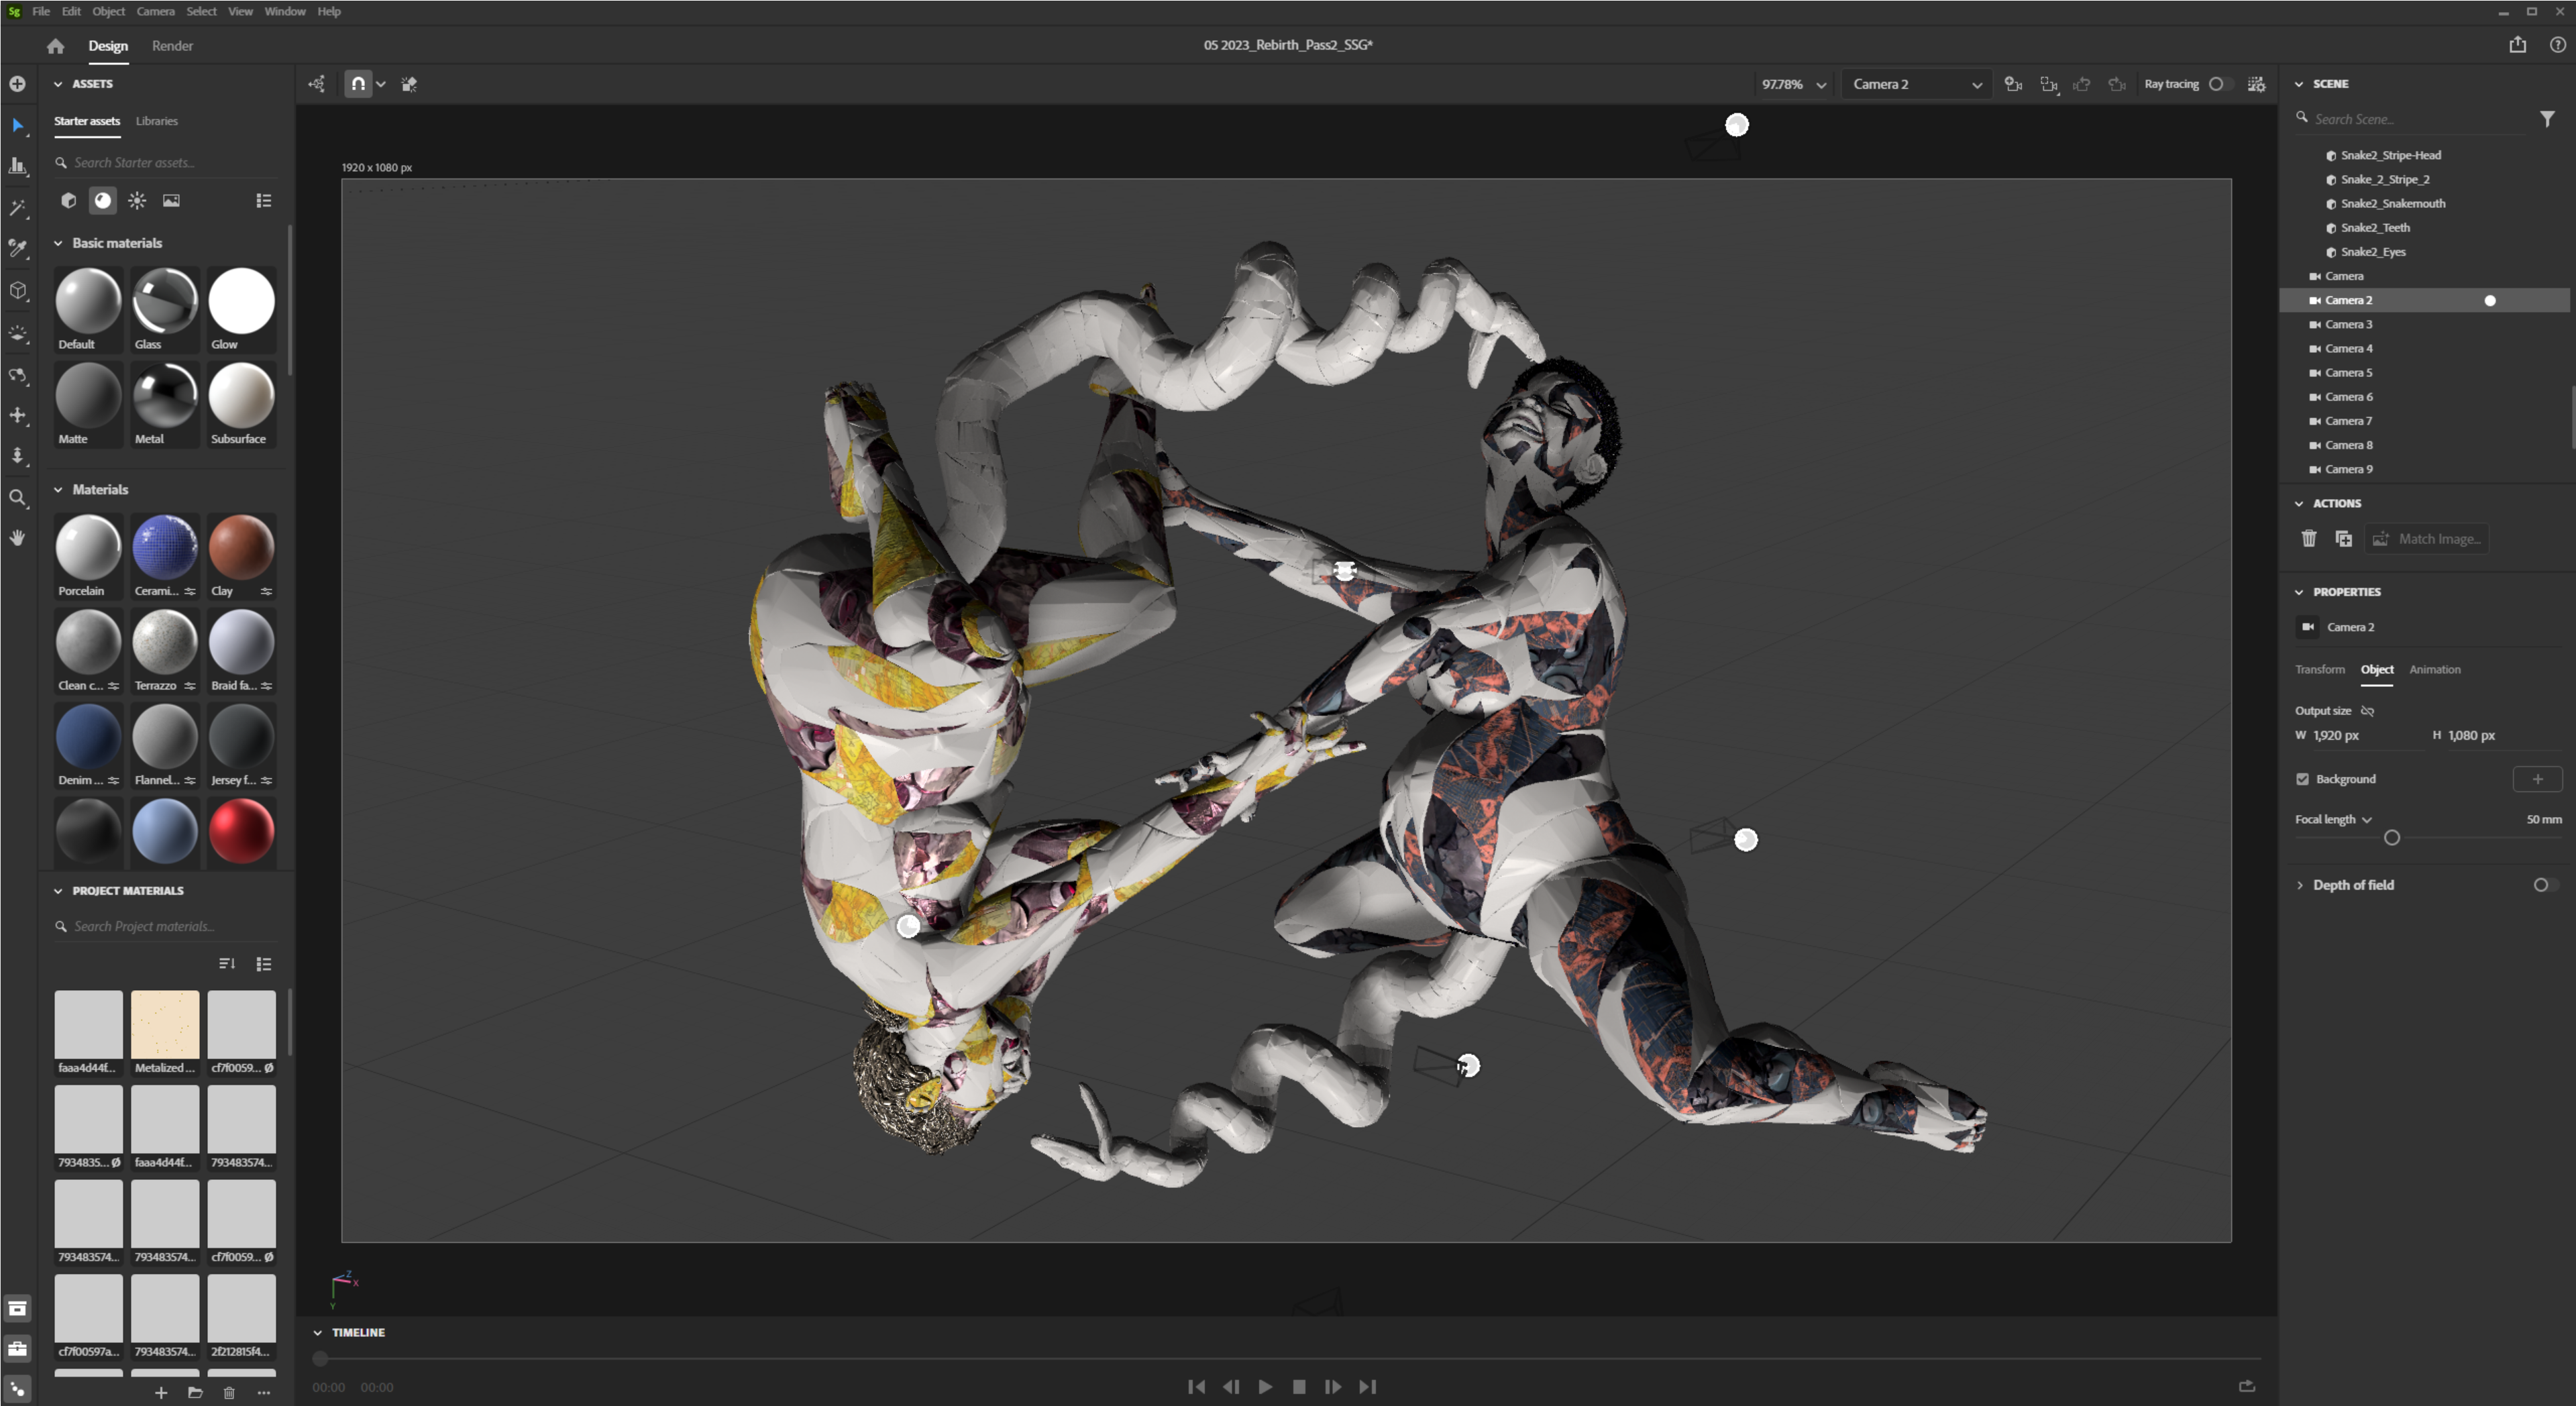Screen dimensions: 2576x1406
Task: Collapse the Basic materials section
Action: (58, 243)
